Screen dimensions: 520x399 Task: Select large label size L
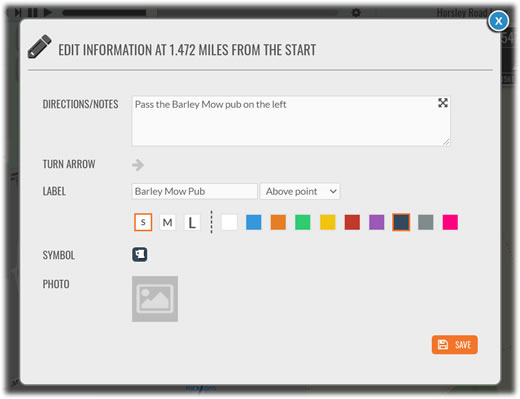[192, 222]
